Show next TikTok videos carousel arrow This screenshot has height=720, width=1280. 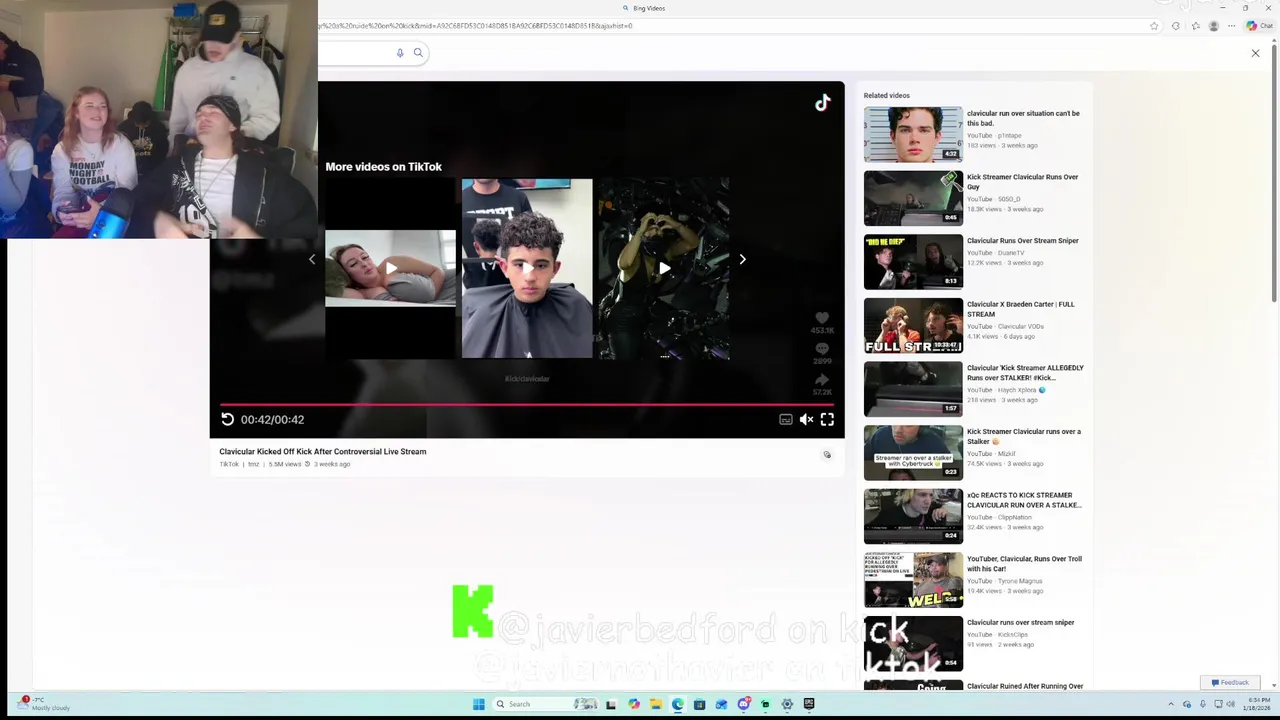tap(742, 259)
